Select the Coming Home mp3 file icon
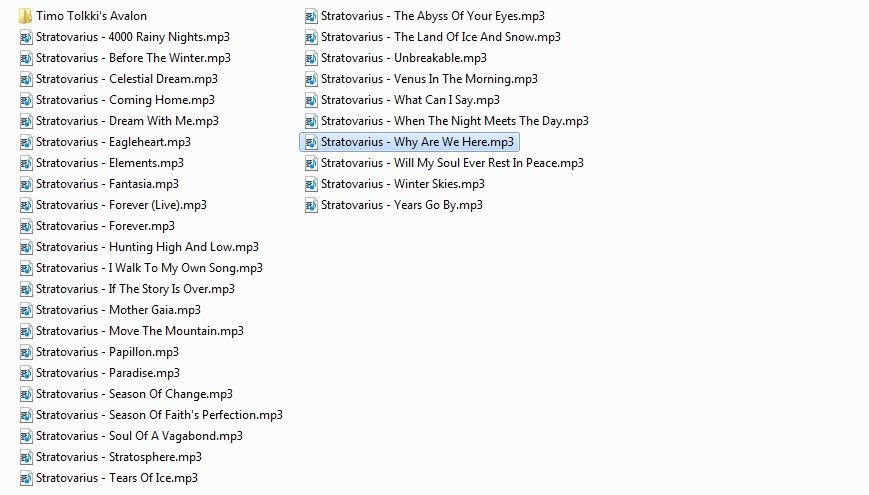Screen dimensions: 869x495 tap(26, 100)
